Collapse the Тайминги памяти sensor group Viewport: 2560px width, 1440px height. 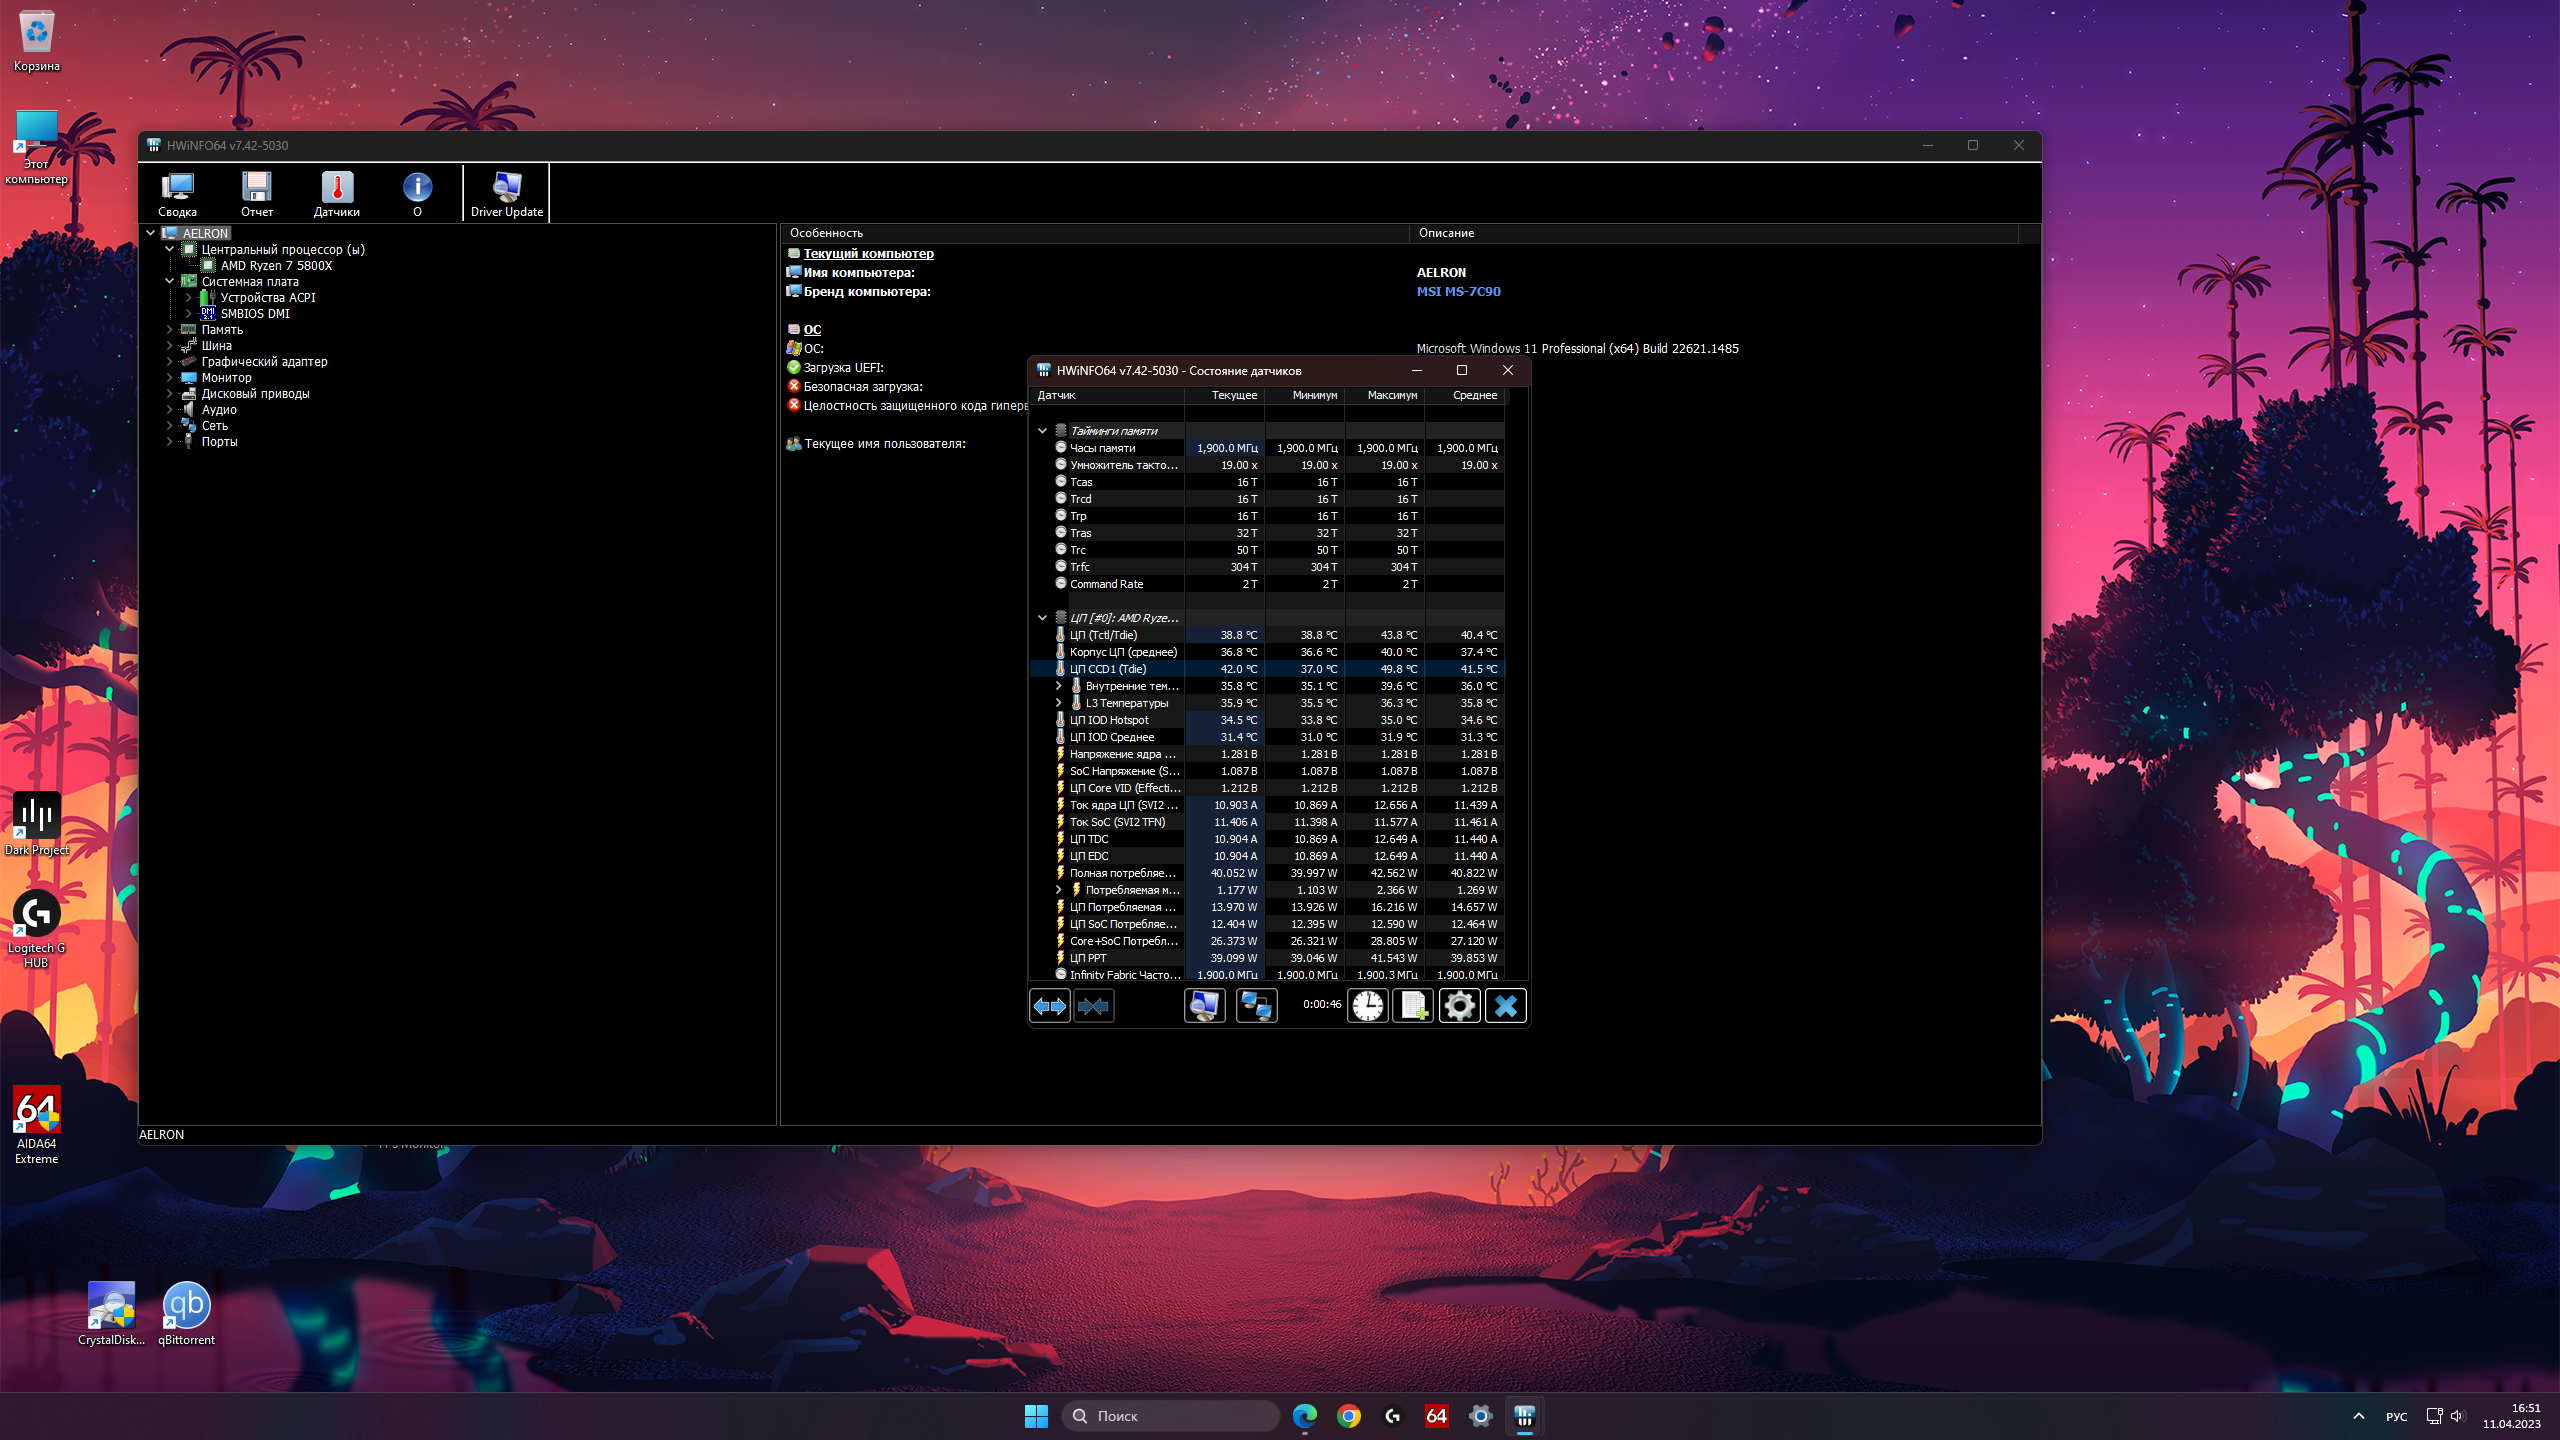point(1042,431)
